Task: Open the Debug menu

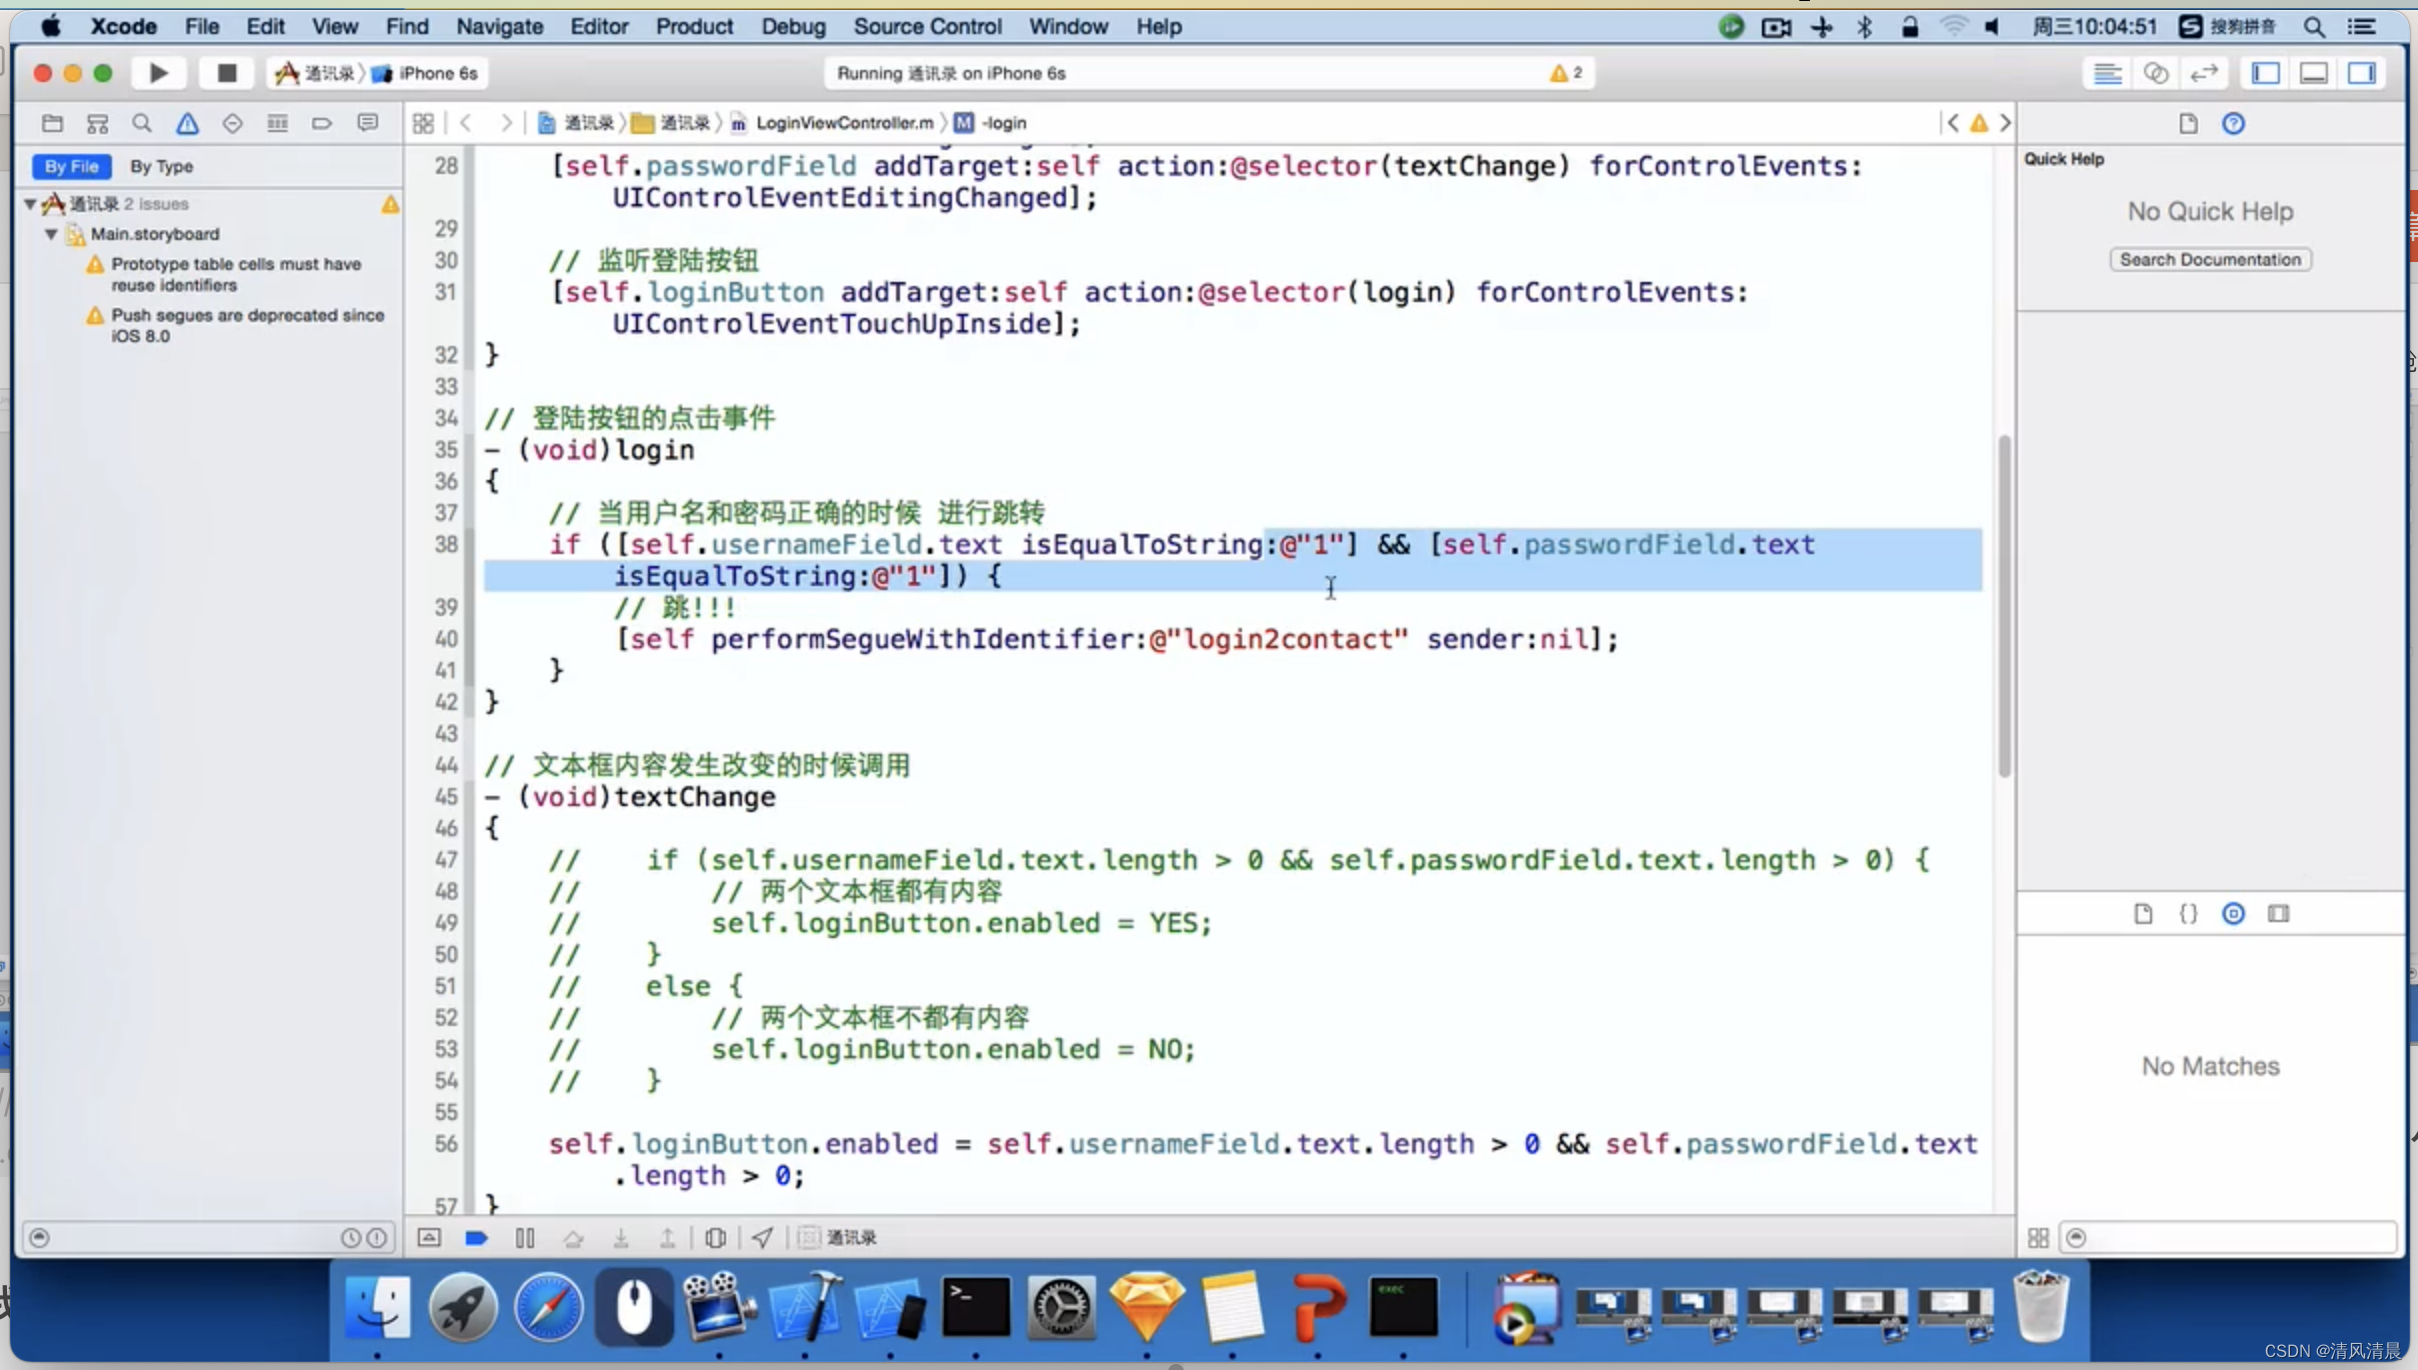Action: [x=793, y=26]
